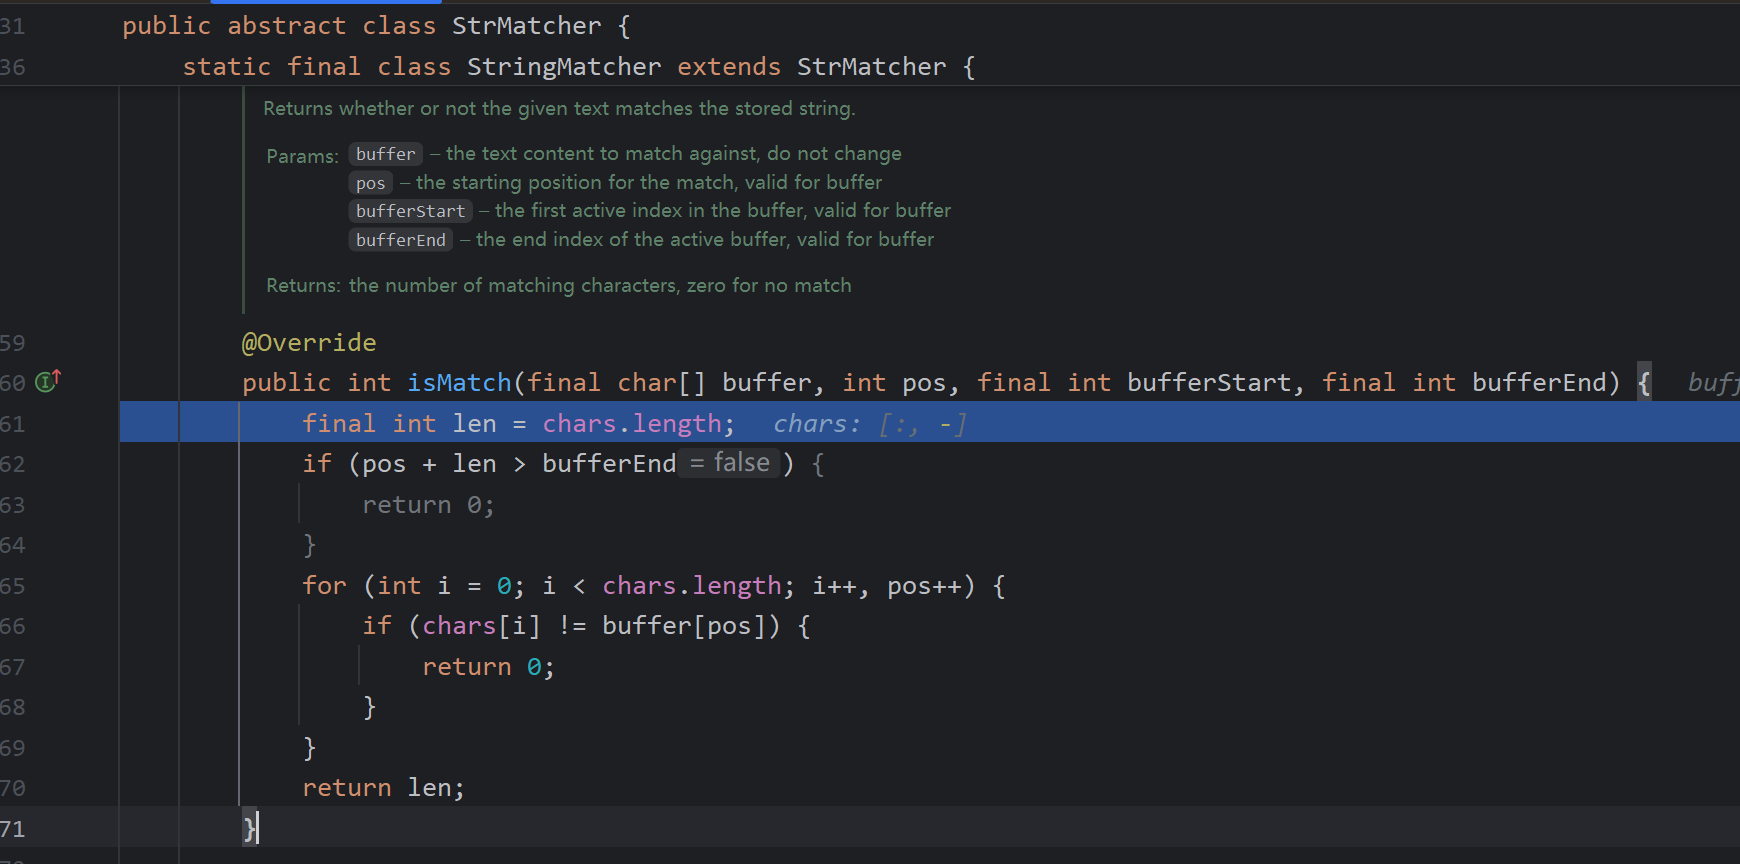Click pos++ in the for loop header
Image resolution: width=1740 pixels, height=864 pixels.
tap(924, 586)
